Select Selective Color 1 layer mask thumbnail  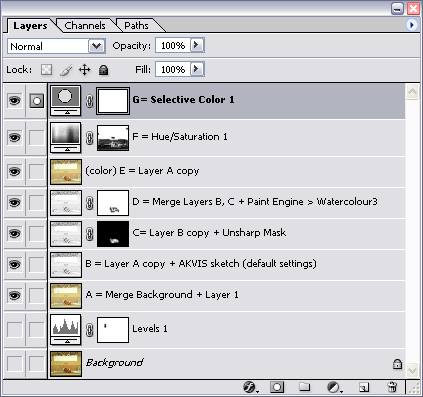pyautogui.click(x=113, y=101)
